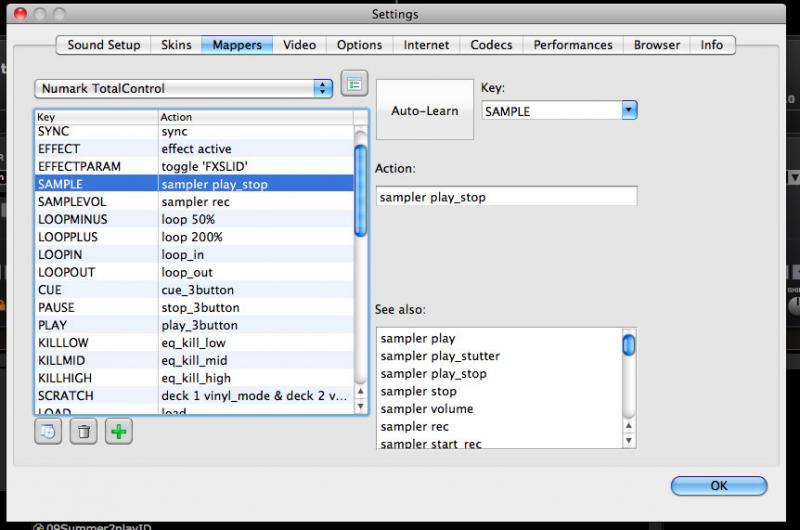Open the Skins tab
The width and height of the screenshot is (800, 530).
176,45
